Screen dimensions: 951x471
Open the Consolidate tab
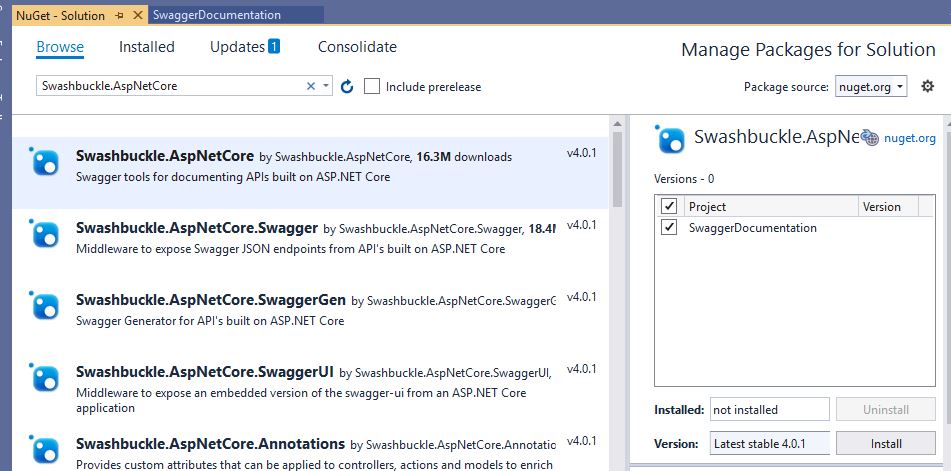pyautogui.click(x=357, y=47)
